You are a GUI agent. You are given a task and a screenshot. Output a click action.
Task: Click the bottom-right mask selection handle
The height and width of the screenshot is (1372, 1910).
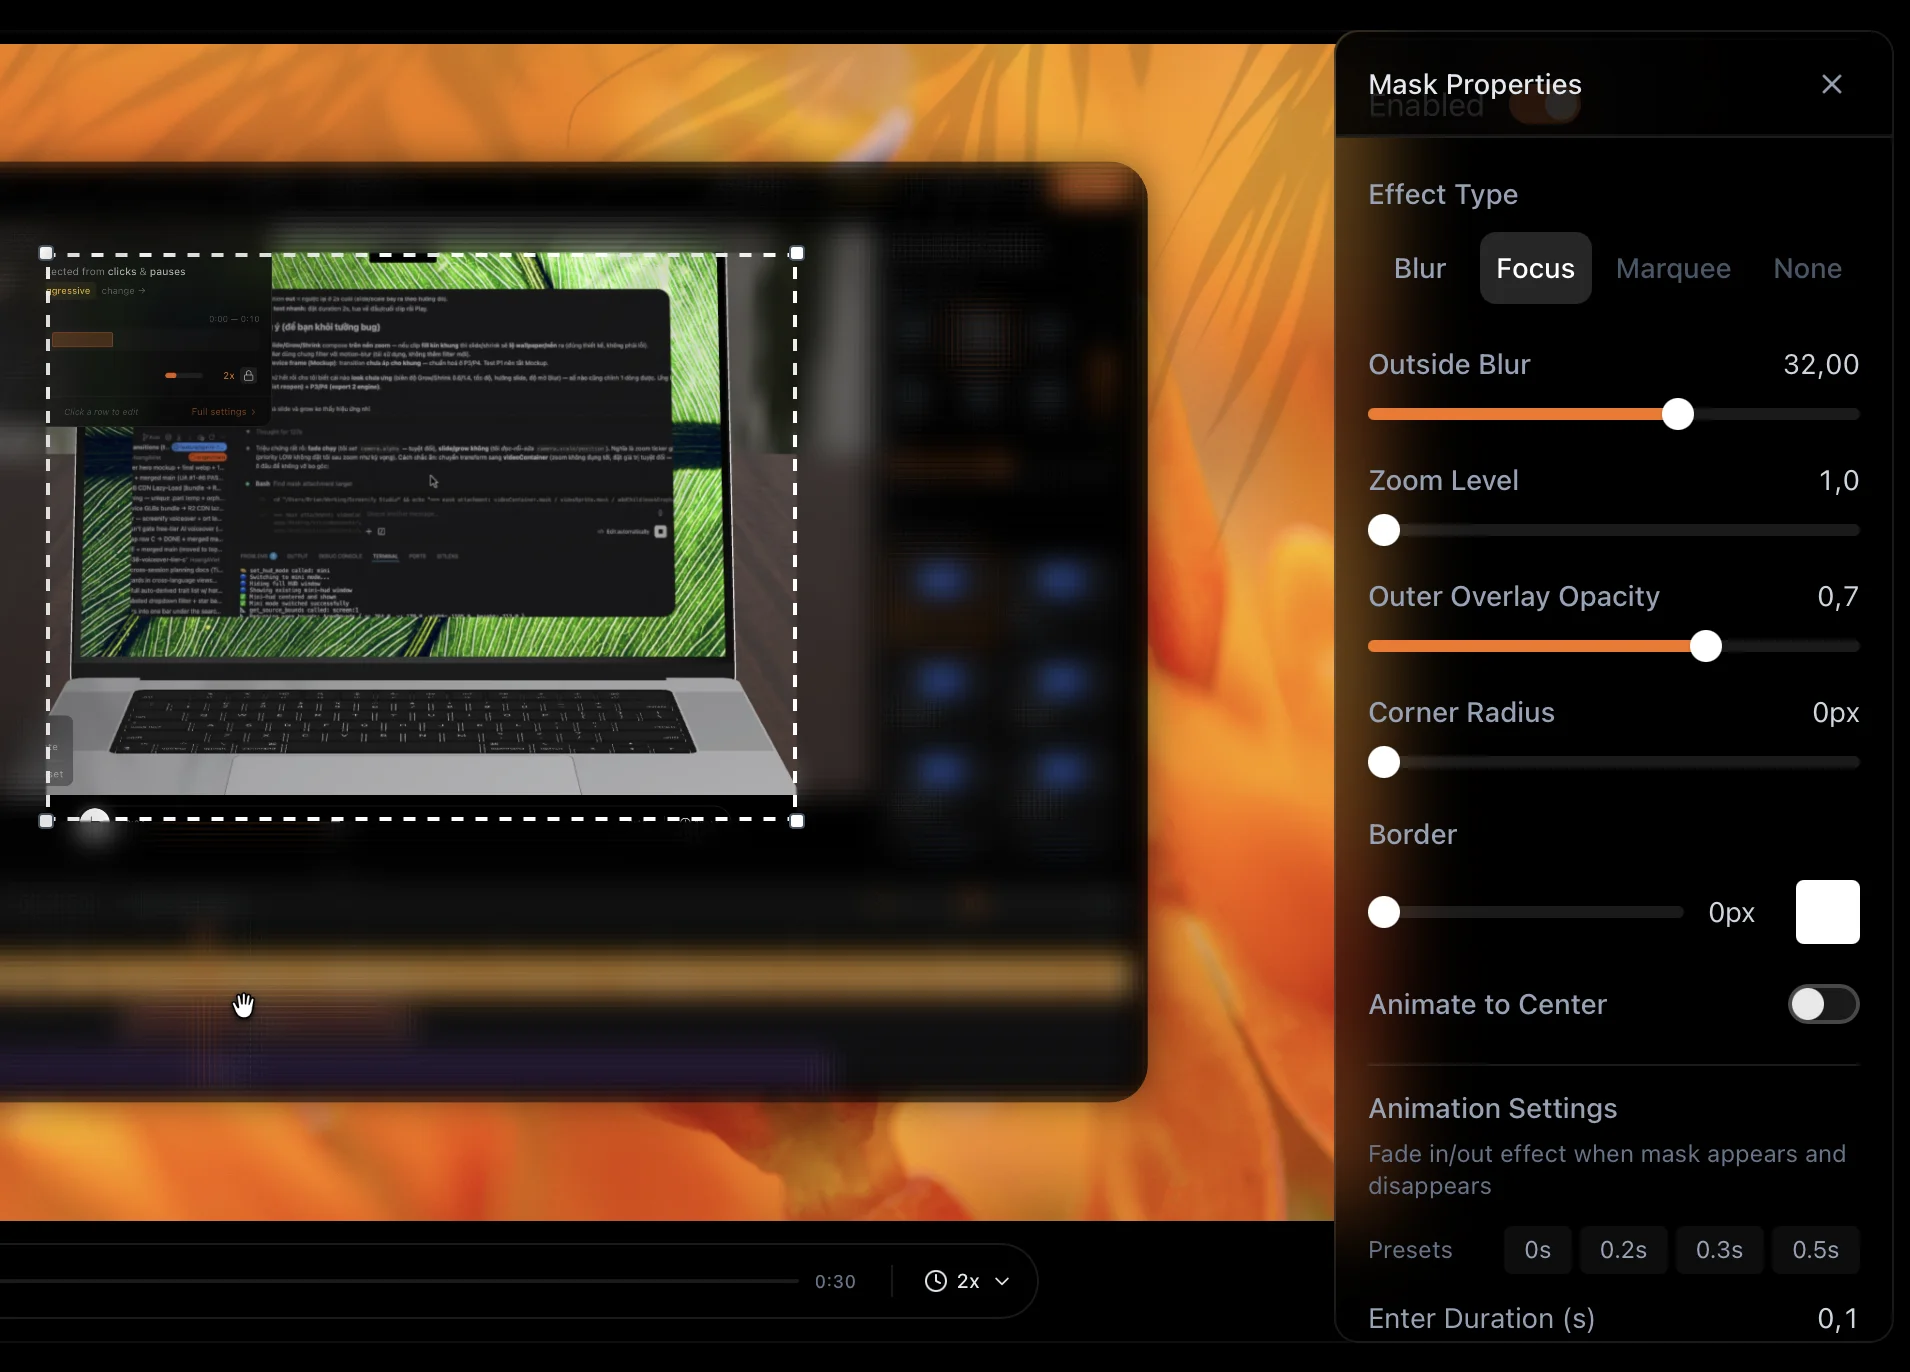(797, 821)
